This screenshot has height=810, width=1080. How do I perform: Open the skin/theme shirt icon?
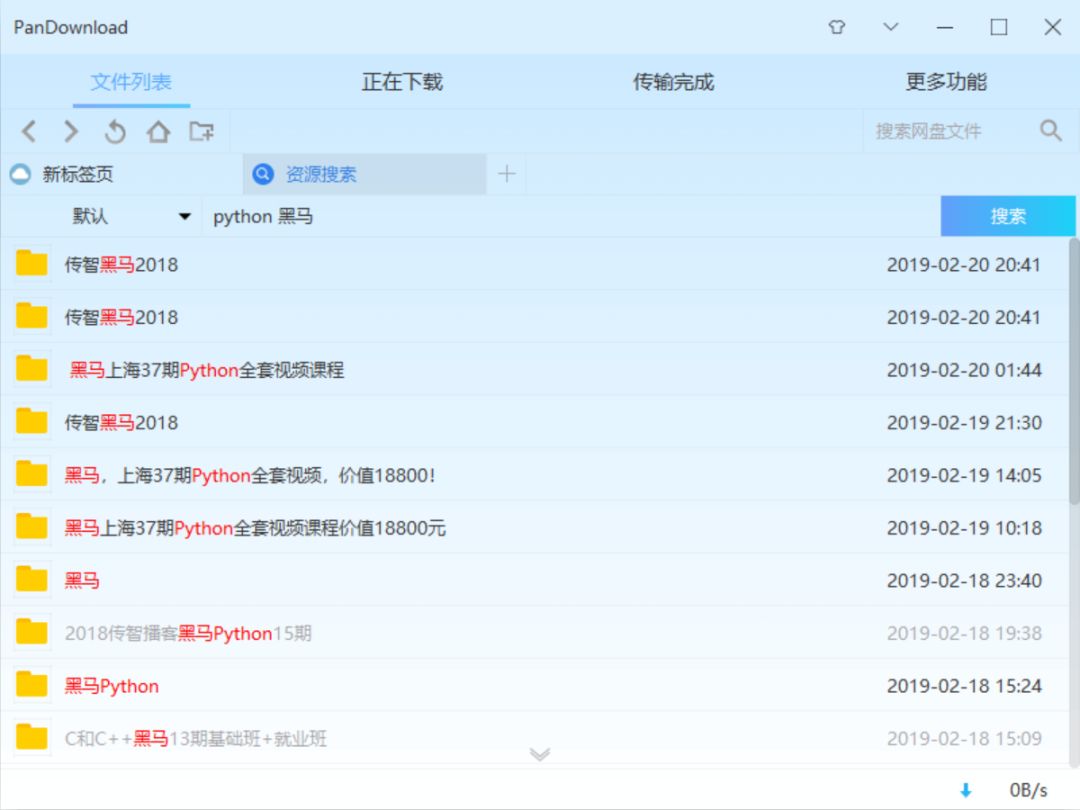[x=837, y=27]
